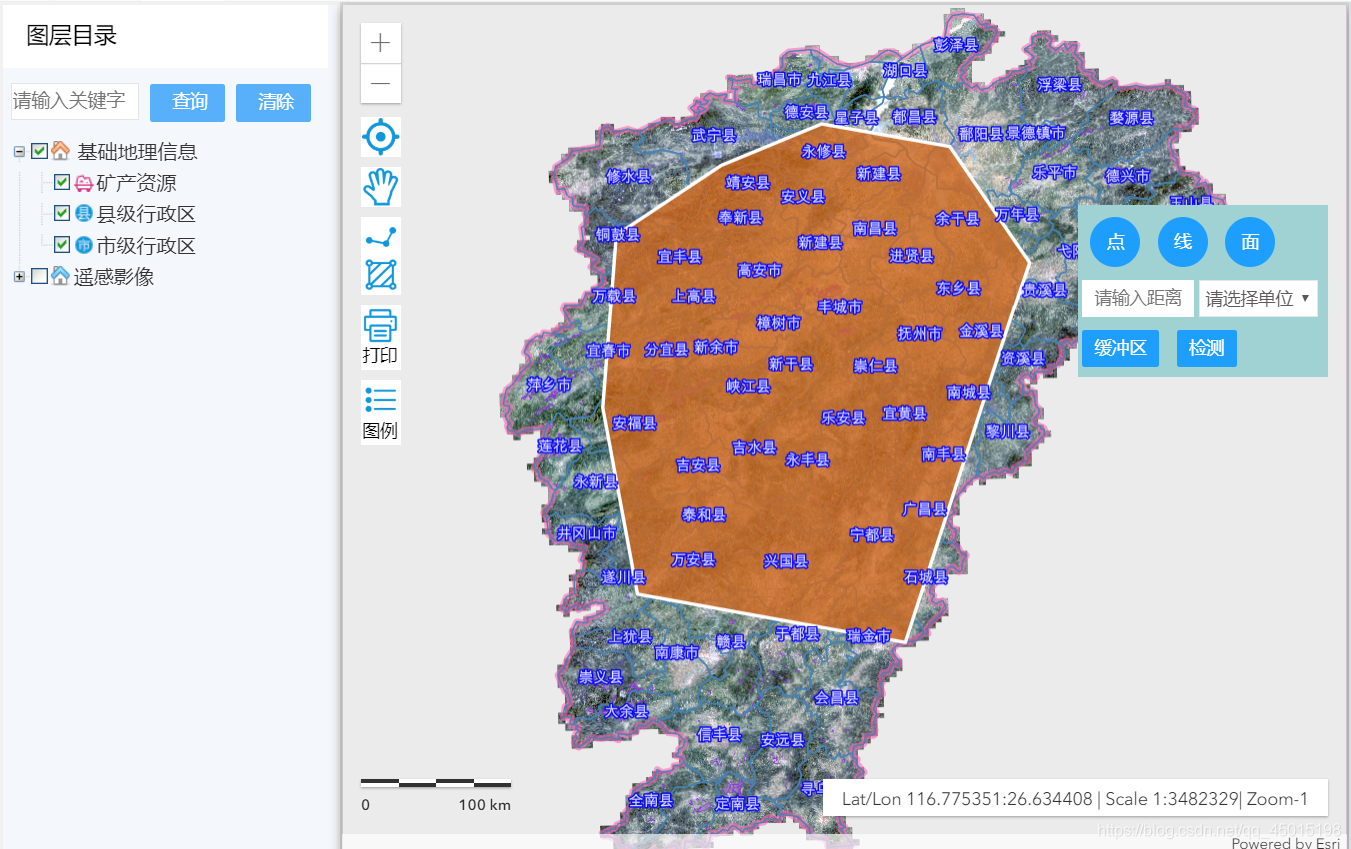The width and height of the screenshot is (1351, 849).
Task: Open the 请选择单位 unit dropdown
Action: tap(1258, 298)
